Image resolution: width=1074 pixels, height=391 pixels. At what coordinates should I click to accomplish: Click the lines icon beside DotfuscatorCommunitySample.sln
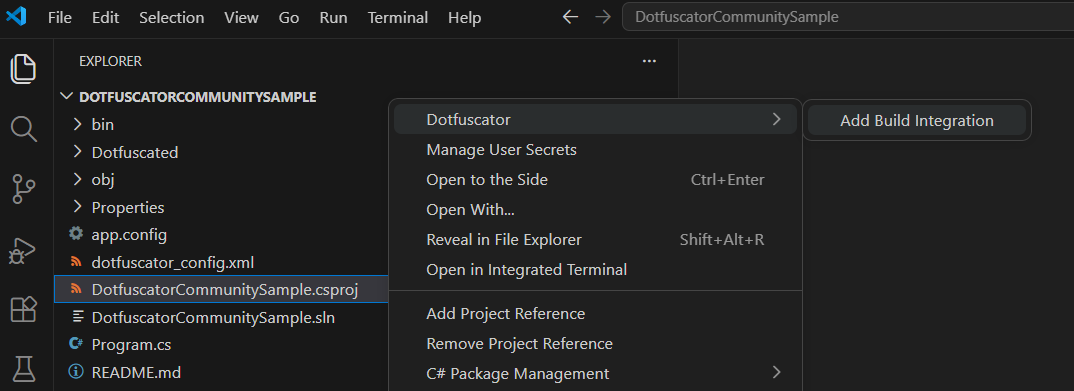[79, 317]
